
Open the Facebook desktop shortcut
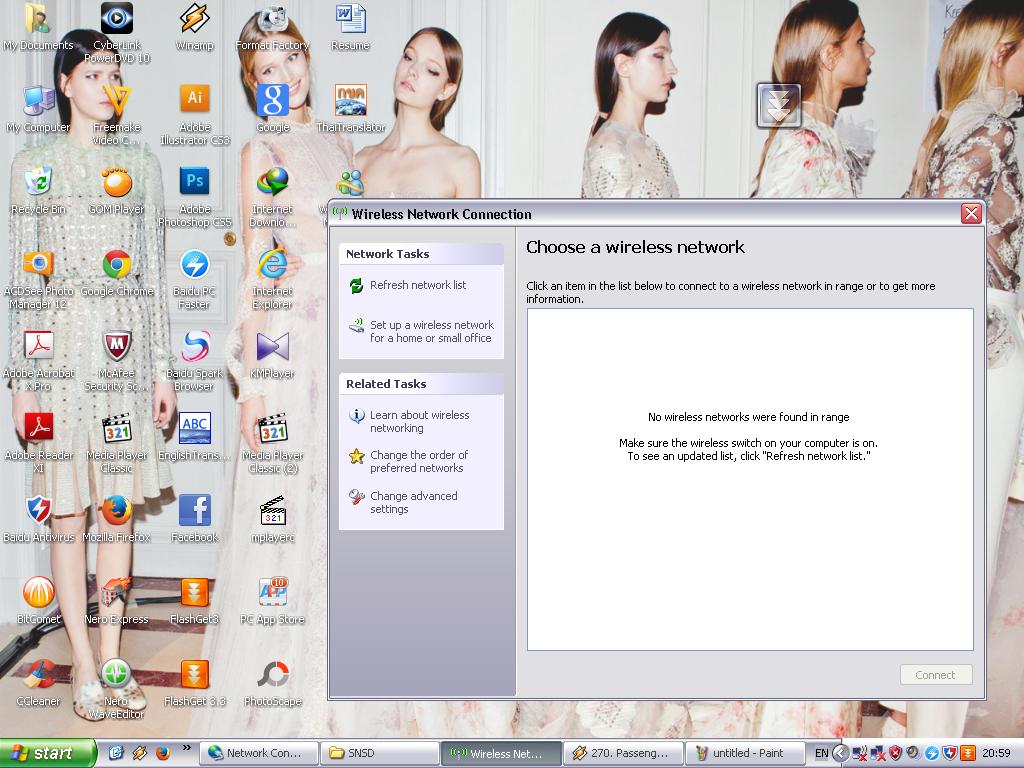pyautogui.click(x=195, y=519)
